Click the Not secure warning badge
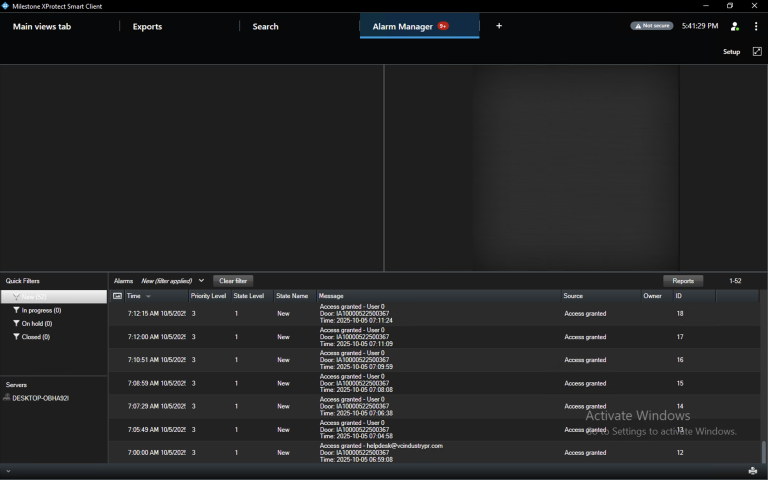 (x=651, y=26)
